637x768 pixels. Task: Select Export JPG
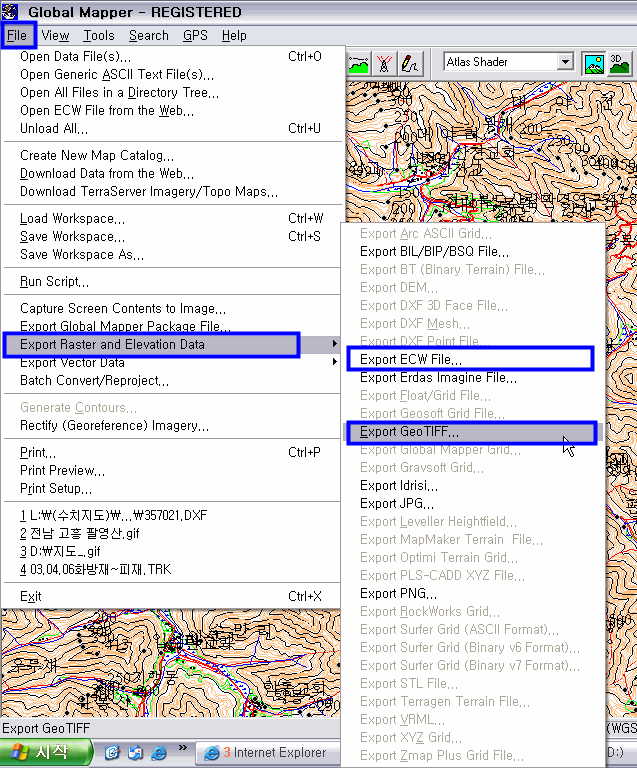click(473, 504)
